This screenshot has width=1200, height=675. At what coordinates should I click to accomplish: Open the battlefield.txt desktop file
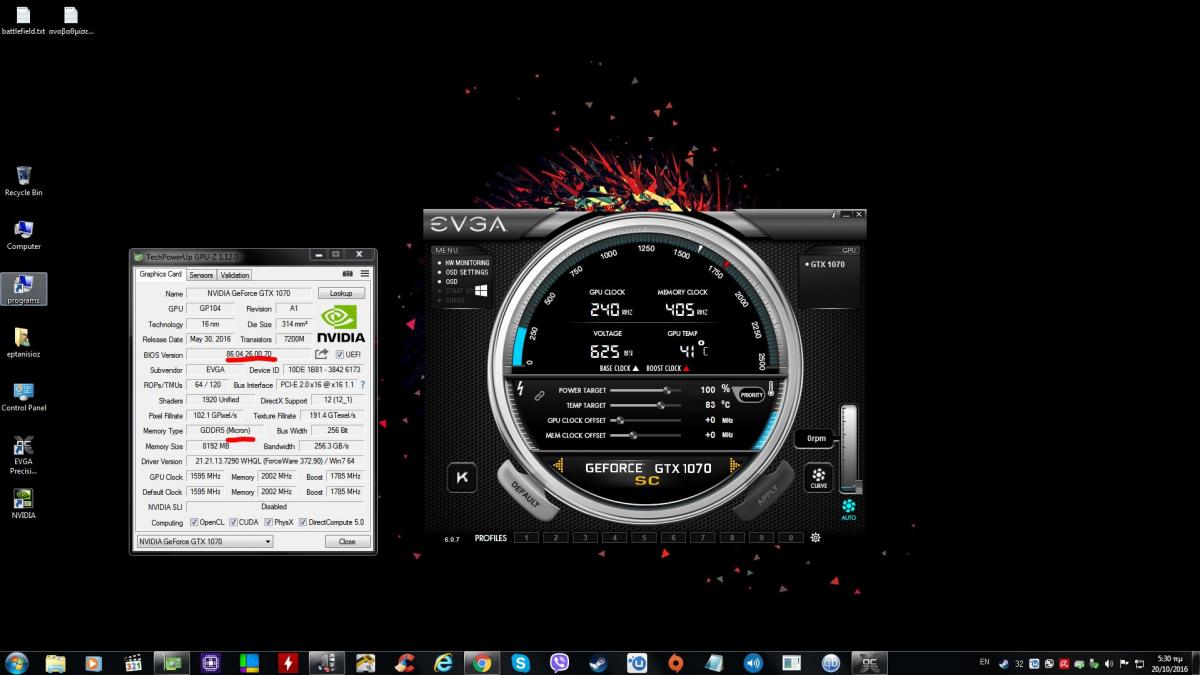coord(23,21)
